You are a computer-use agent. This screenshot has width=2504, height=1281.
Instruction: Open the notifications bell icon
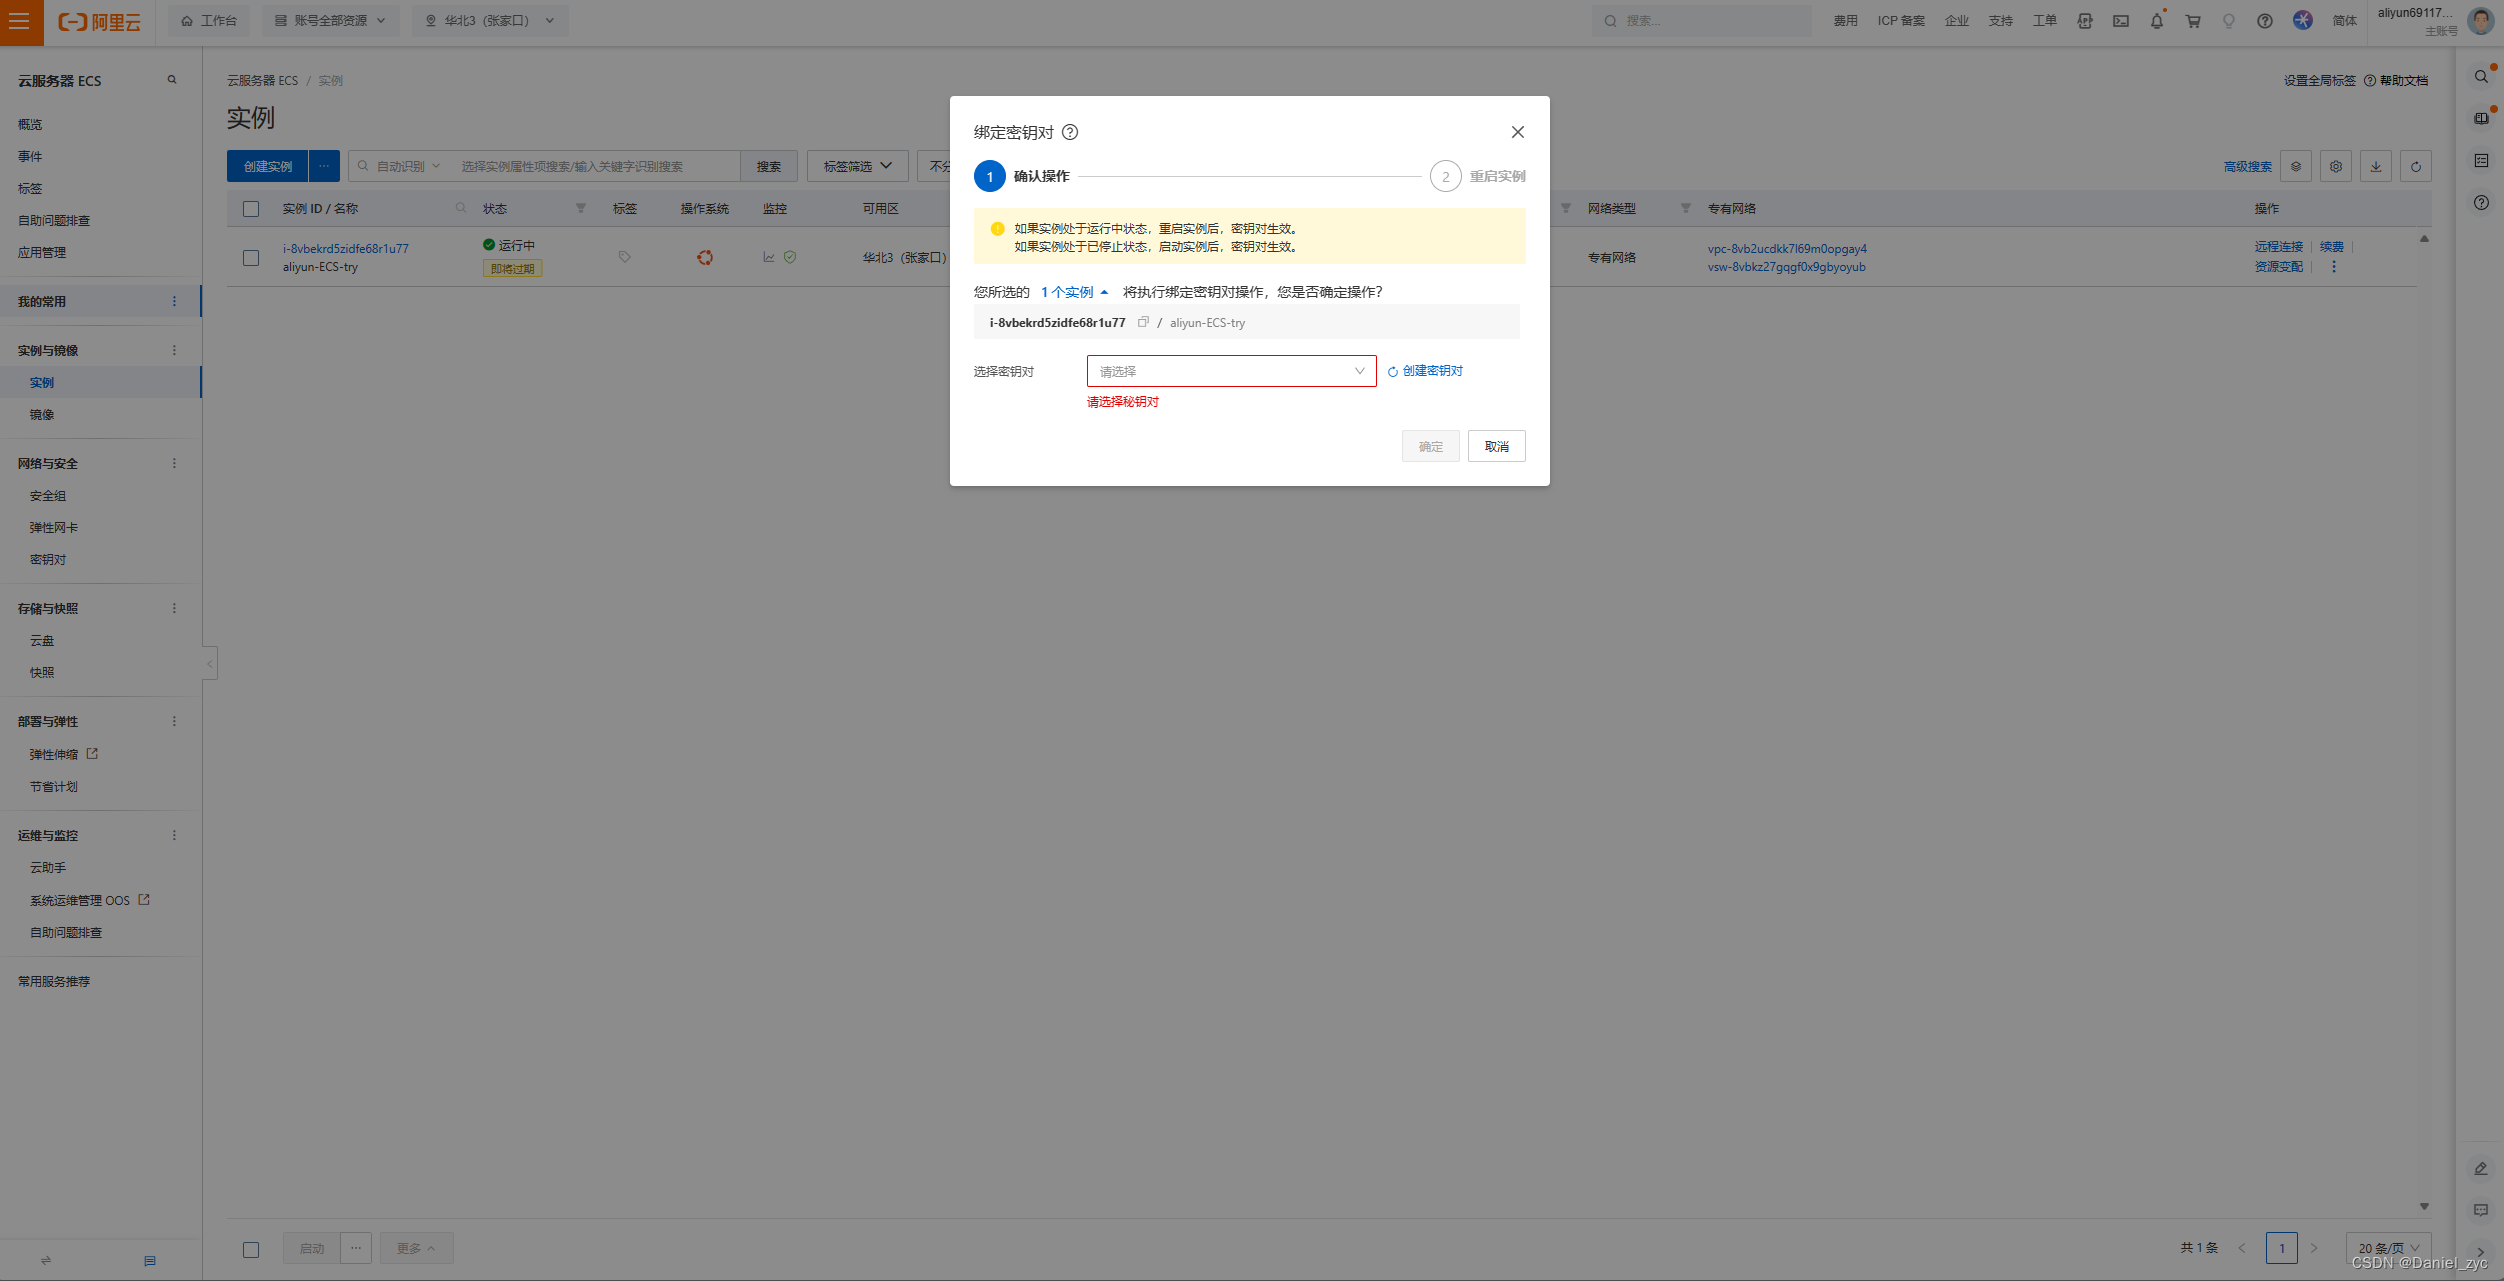pyautogui.click(x=2156, y=21)
